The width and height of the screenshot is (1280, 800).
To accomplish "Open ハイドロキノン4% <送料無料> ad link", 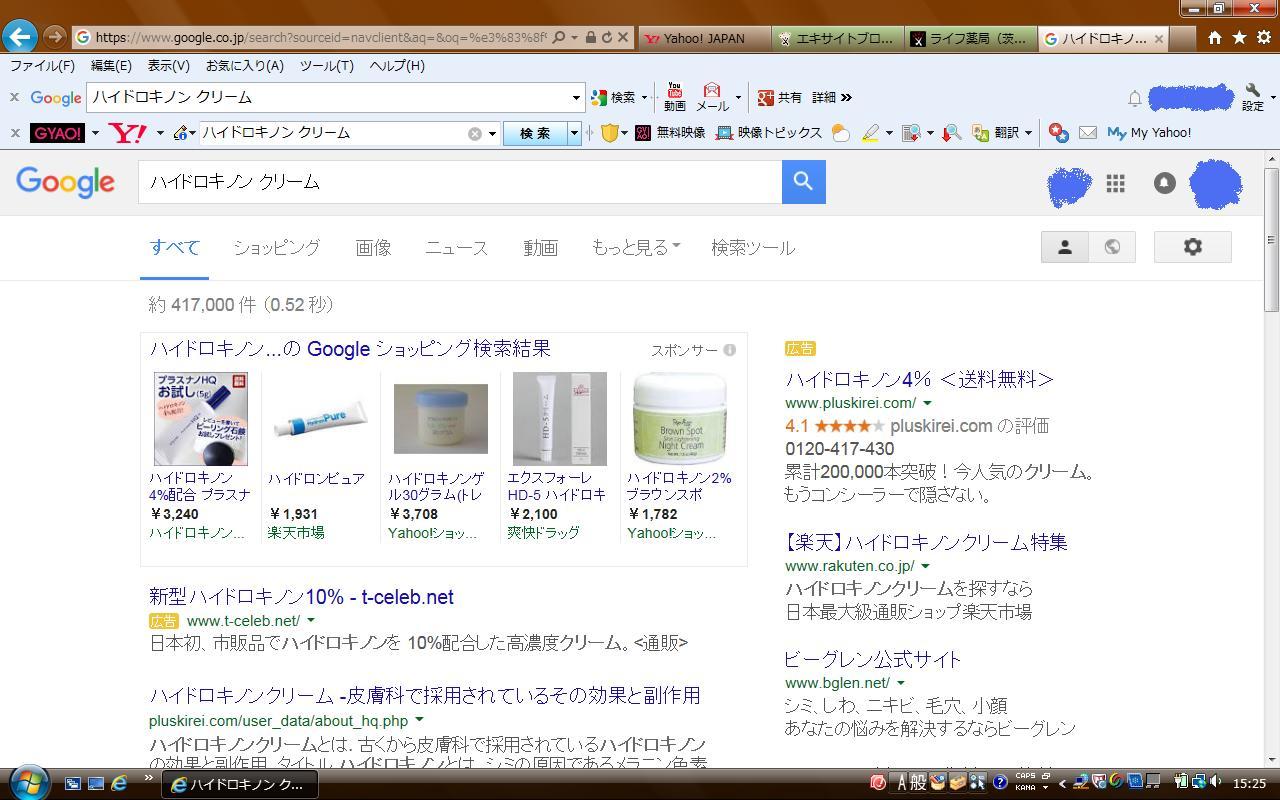I will 919,379.
